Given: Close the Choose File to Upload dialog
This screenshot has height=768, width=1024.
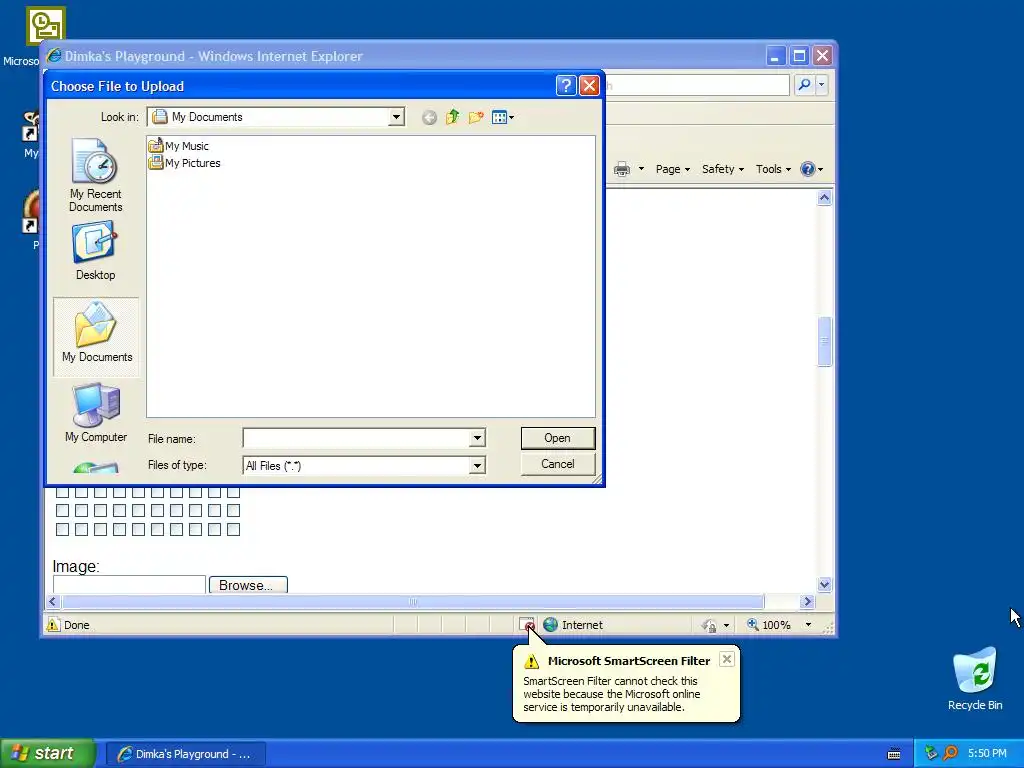Looking at the screenshot, I should pyautogui.click(x=589, y=86).
